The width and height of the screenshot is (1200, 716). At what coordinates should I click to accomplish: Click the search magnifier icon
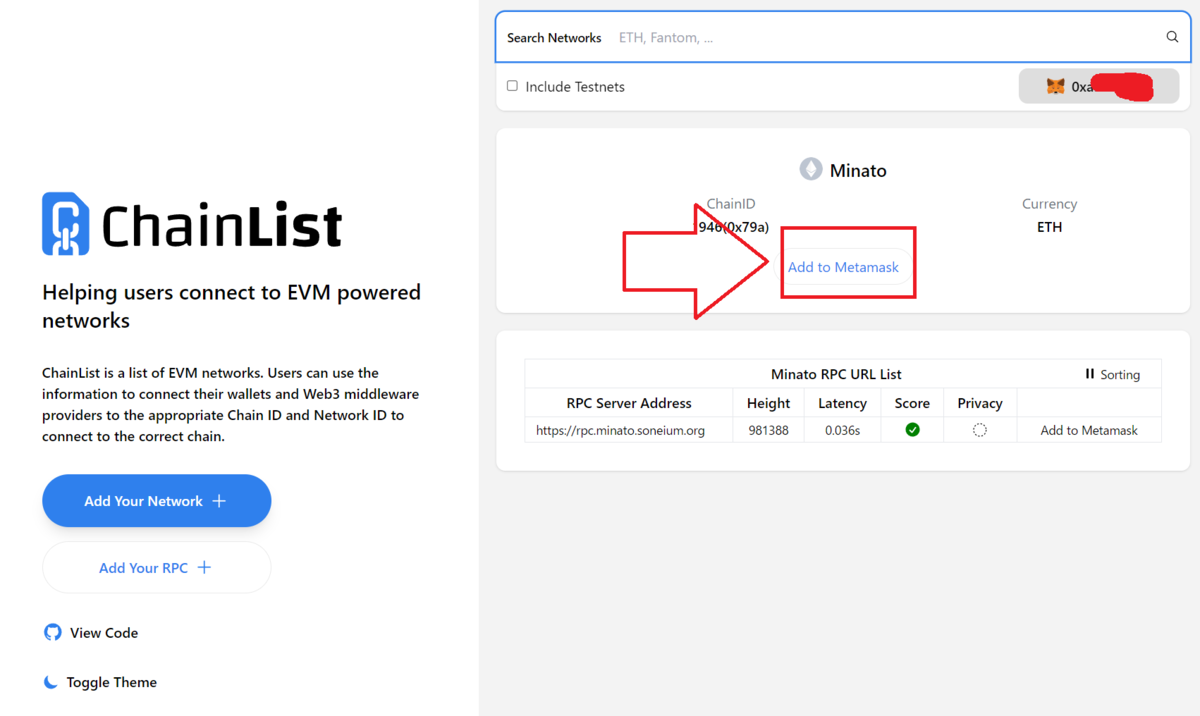1172,37
